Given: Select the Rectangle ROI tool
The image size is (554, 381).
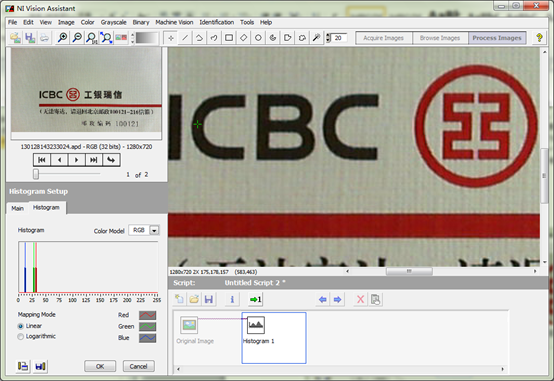Looking at the screenshot, I should [229, 38].
